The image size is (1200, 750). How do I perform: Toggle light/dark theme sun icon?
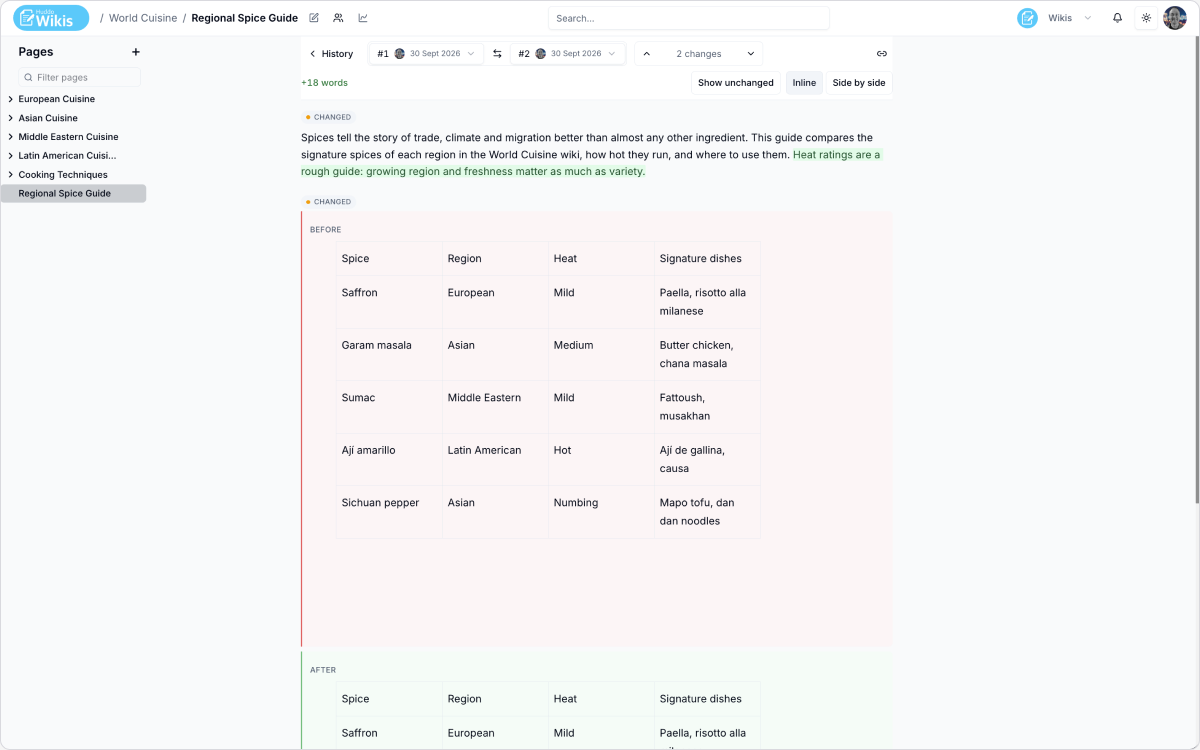[1146, 18]
